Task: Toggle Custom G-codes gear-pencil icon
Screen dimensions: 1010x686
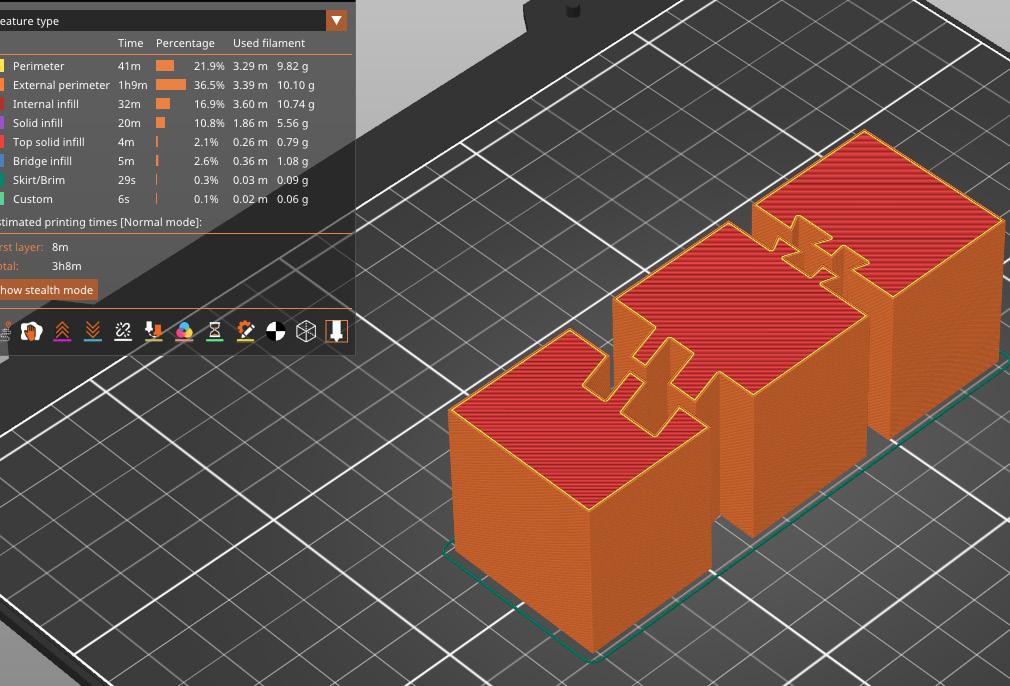Action: 245,331
